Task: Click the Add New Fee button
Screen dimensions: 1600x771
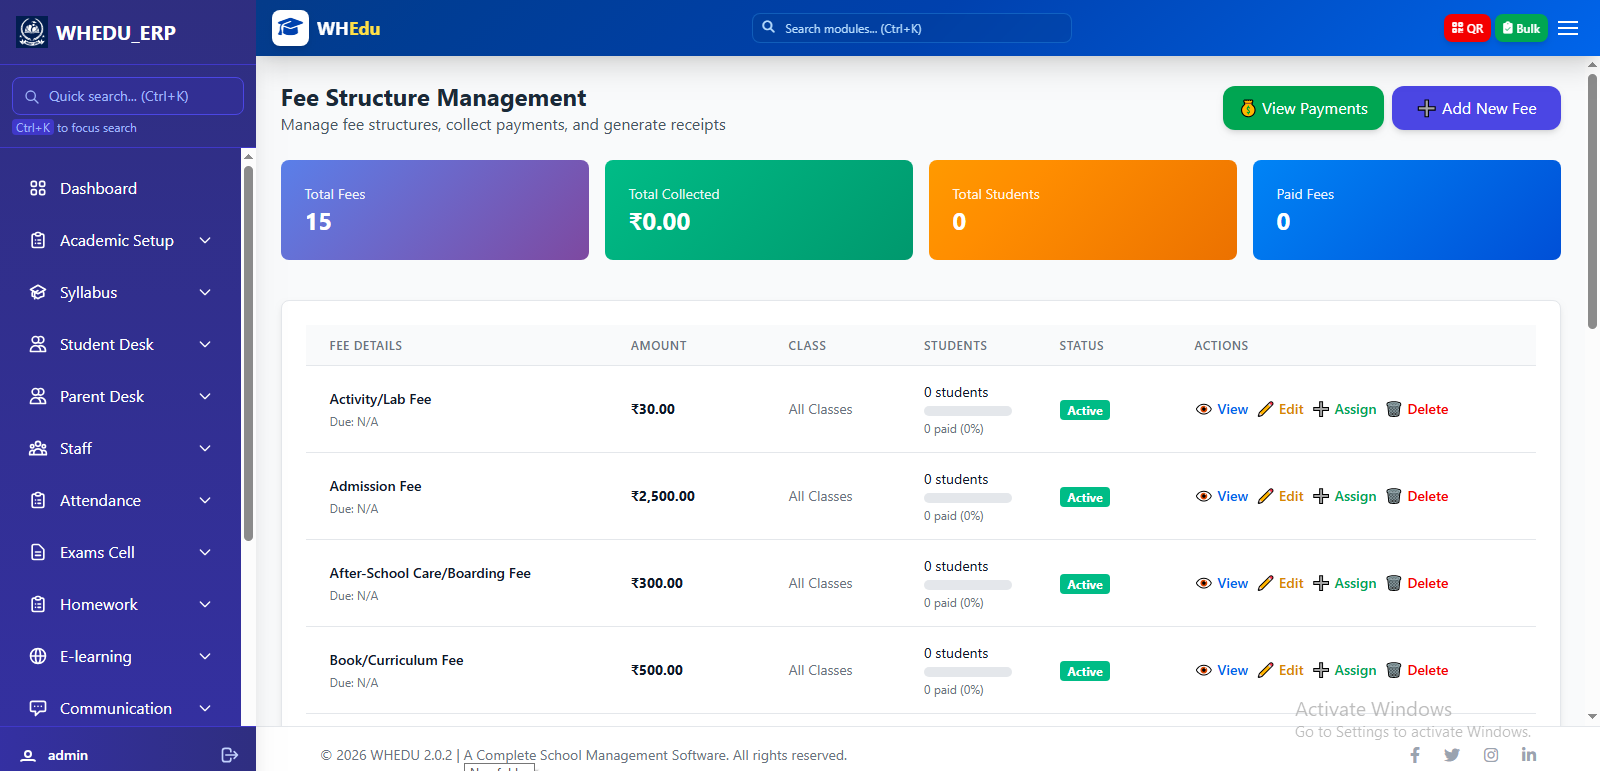Action: [x=1476, y=108]
